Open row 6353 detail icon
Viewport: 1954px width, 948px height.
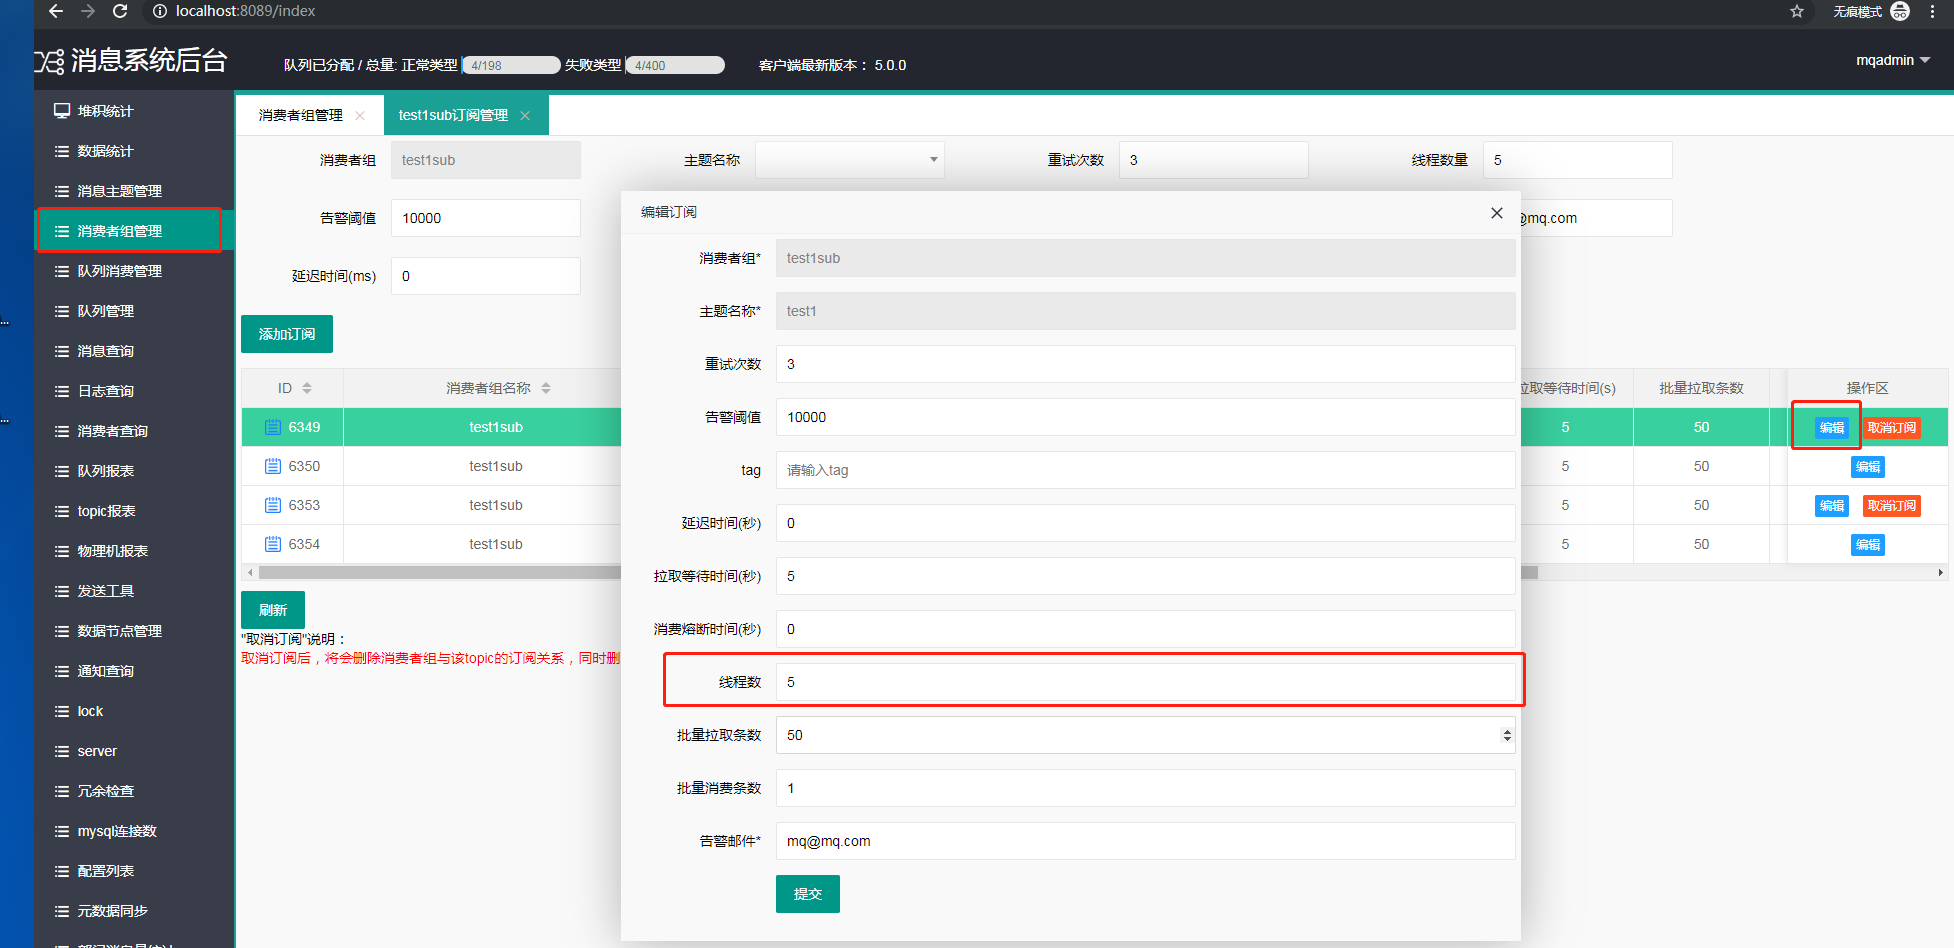(x=273, y=505)
